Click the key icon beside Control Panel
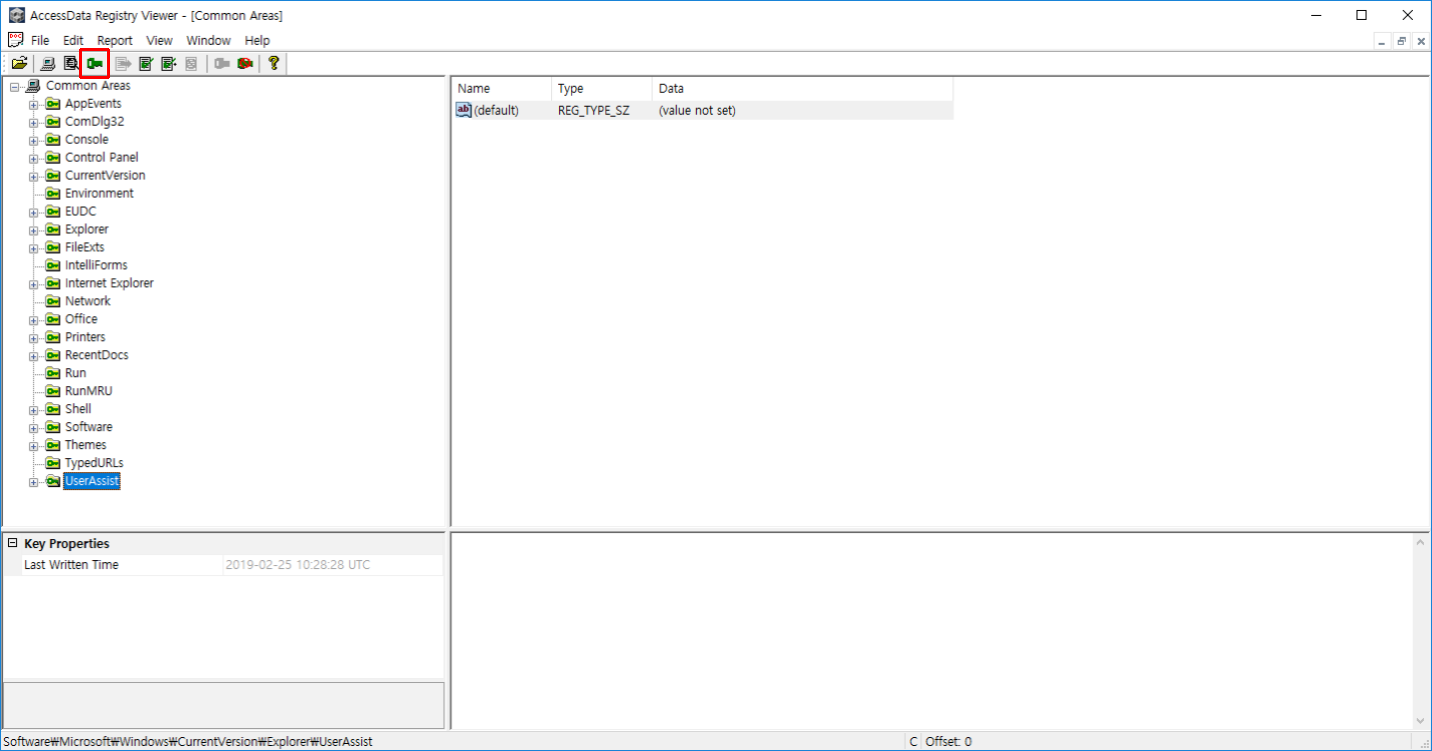This screenshot has height=751, width=1432. click(x=53, y=158)
